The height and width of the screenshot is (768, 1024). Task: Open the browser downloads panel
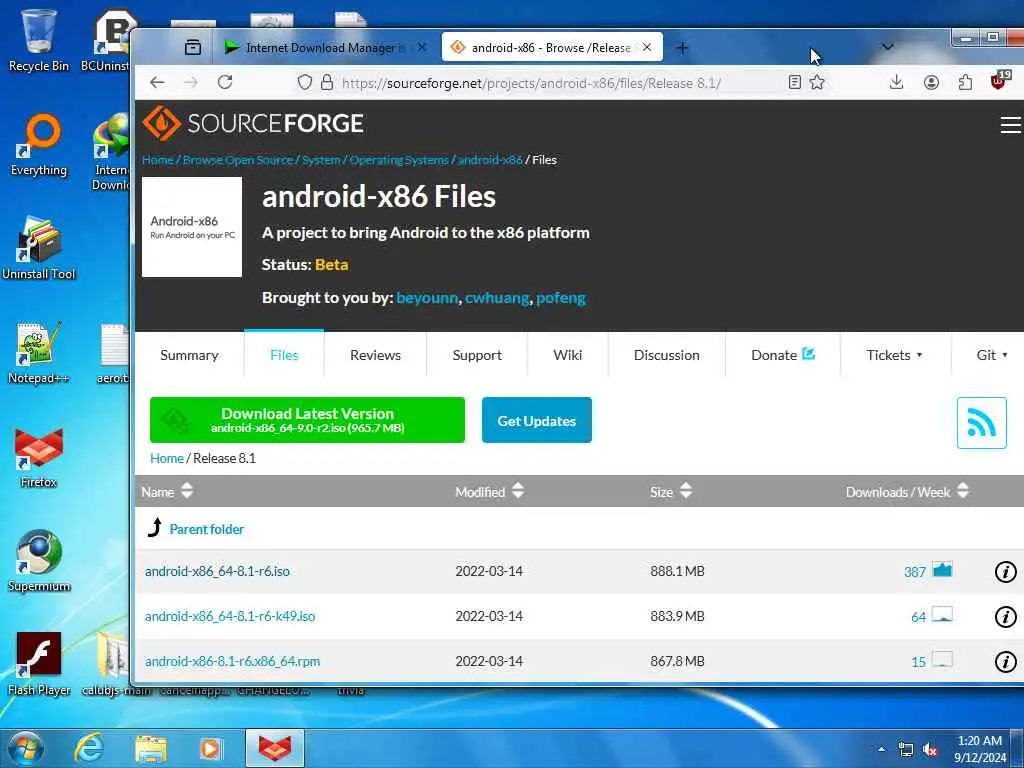point(897,82)
